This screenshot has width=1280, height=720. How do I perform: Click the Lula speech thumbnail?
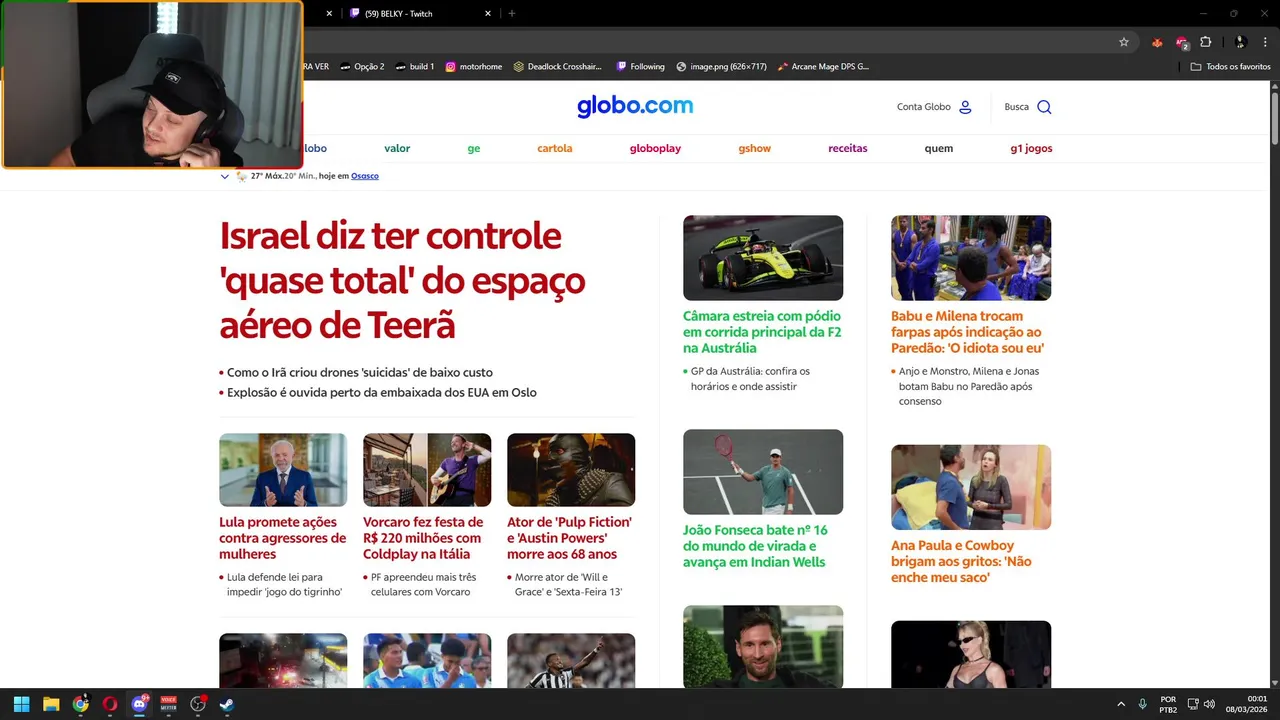(x=283, y=470)
